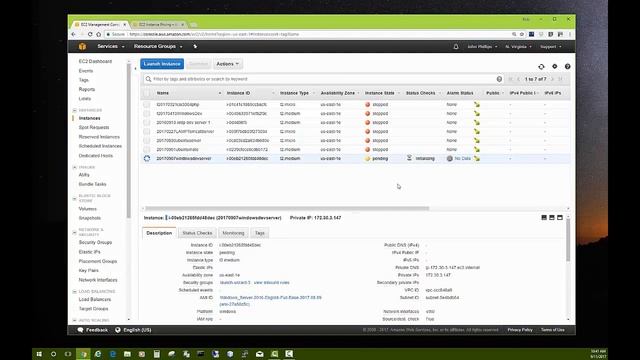Set details pane to smallest layout icon

[544, 218]
